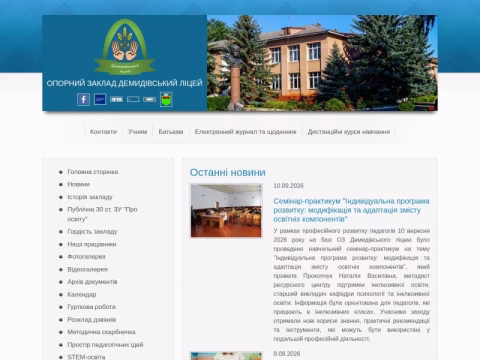480x360 pixels.
Task: Click the second news item thumbnail
Action: 226,356
